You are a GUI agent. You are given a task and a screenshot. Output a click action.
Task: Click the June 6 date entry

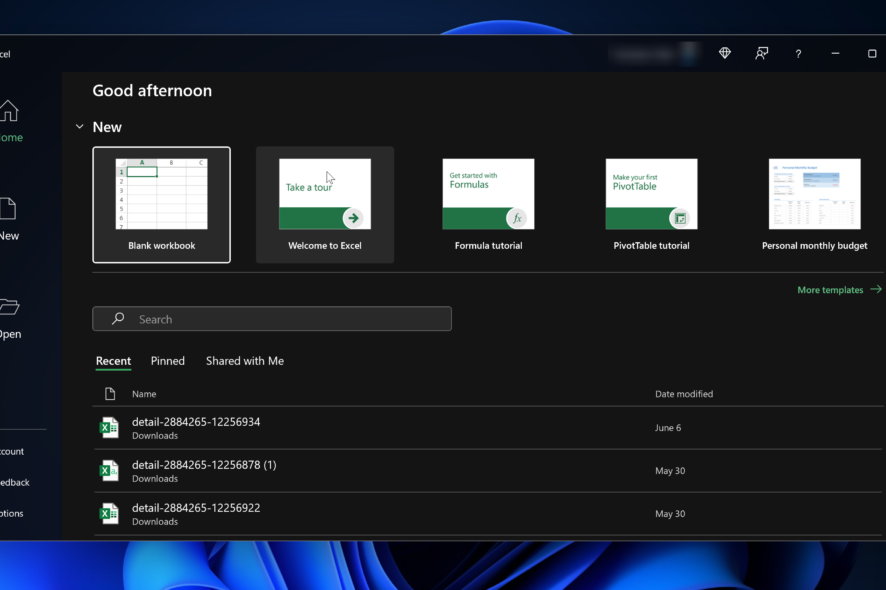tap(668, 428)
